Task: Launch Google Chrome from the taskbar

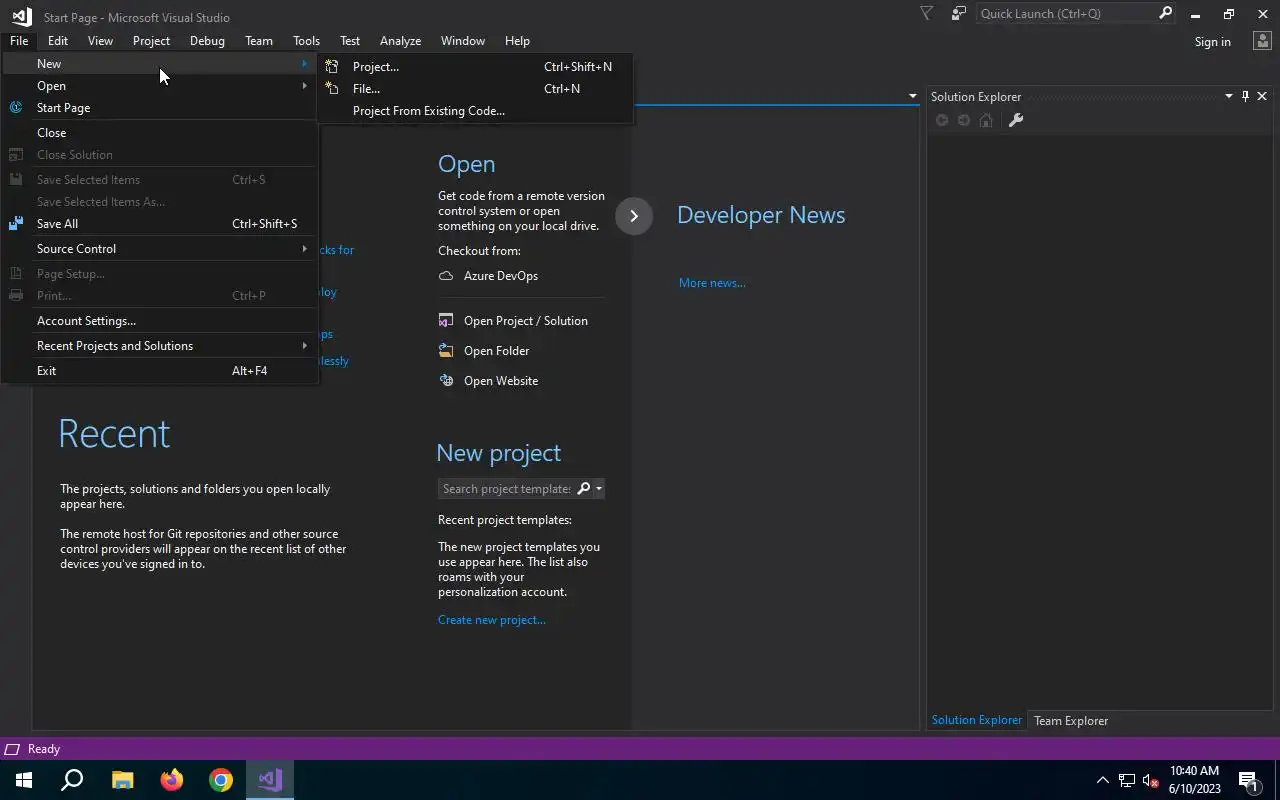Action: tap(221, 780)
